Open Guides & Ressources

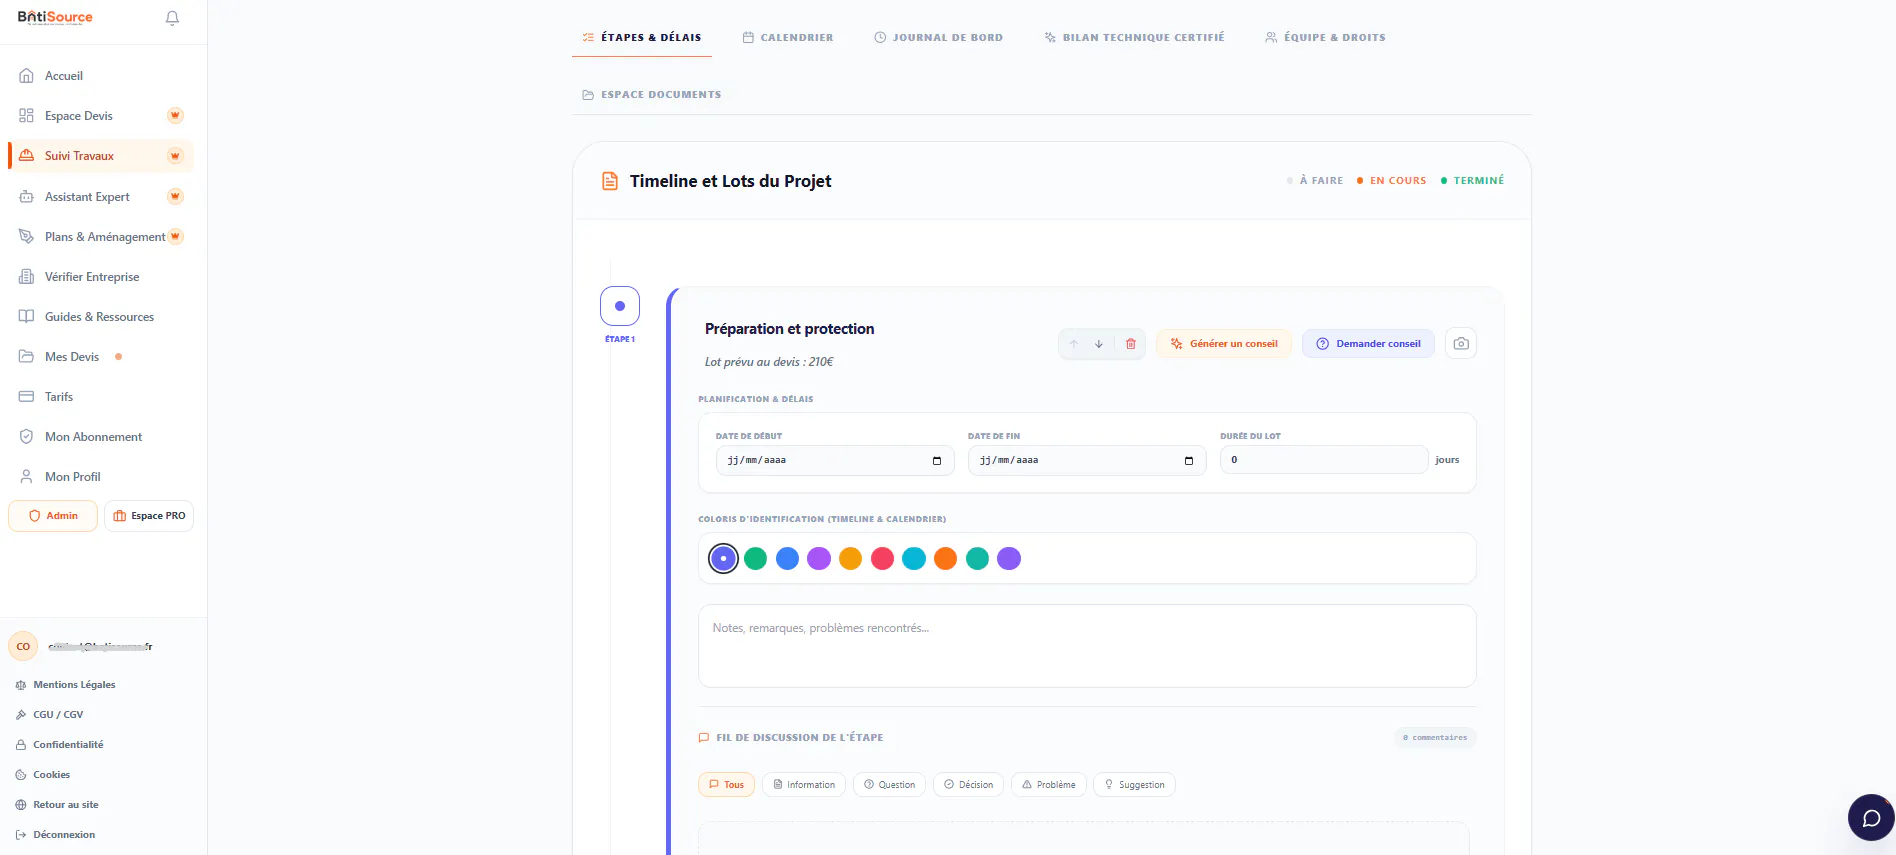[100, 317]
